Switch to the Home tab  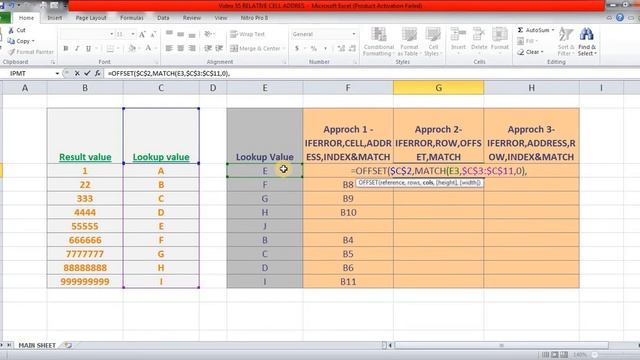(x=26, y=18)
